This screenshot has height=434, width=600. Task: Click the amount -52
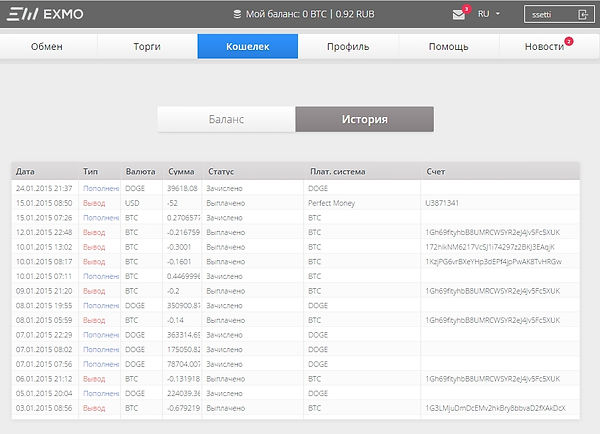click(172, 203)
